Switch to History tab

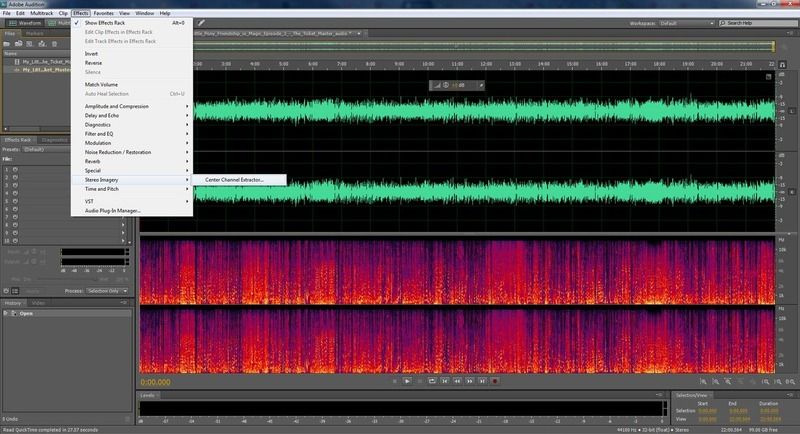pos(13,303)
